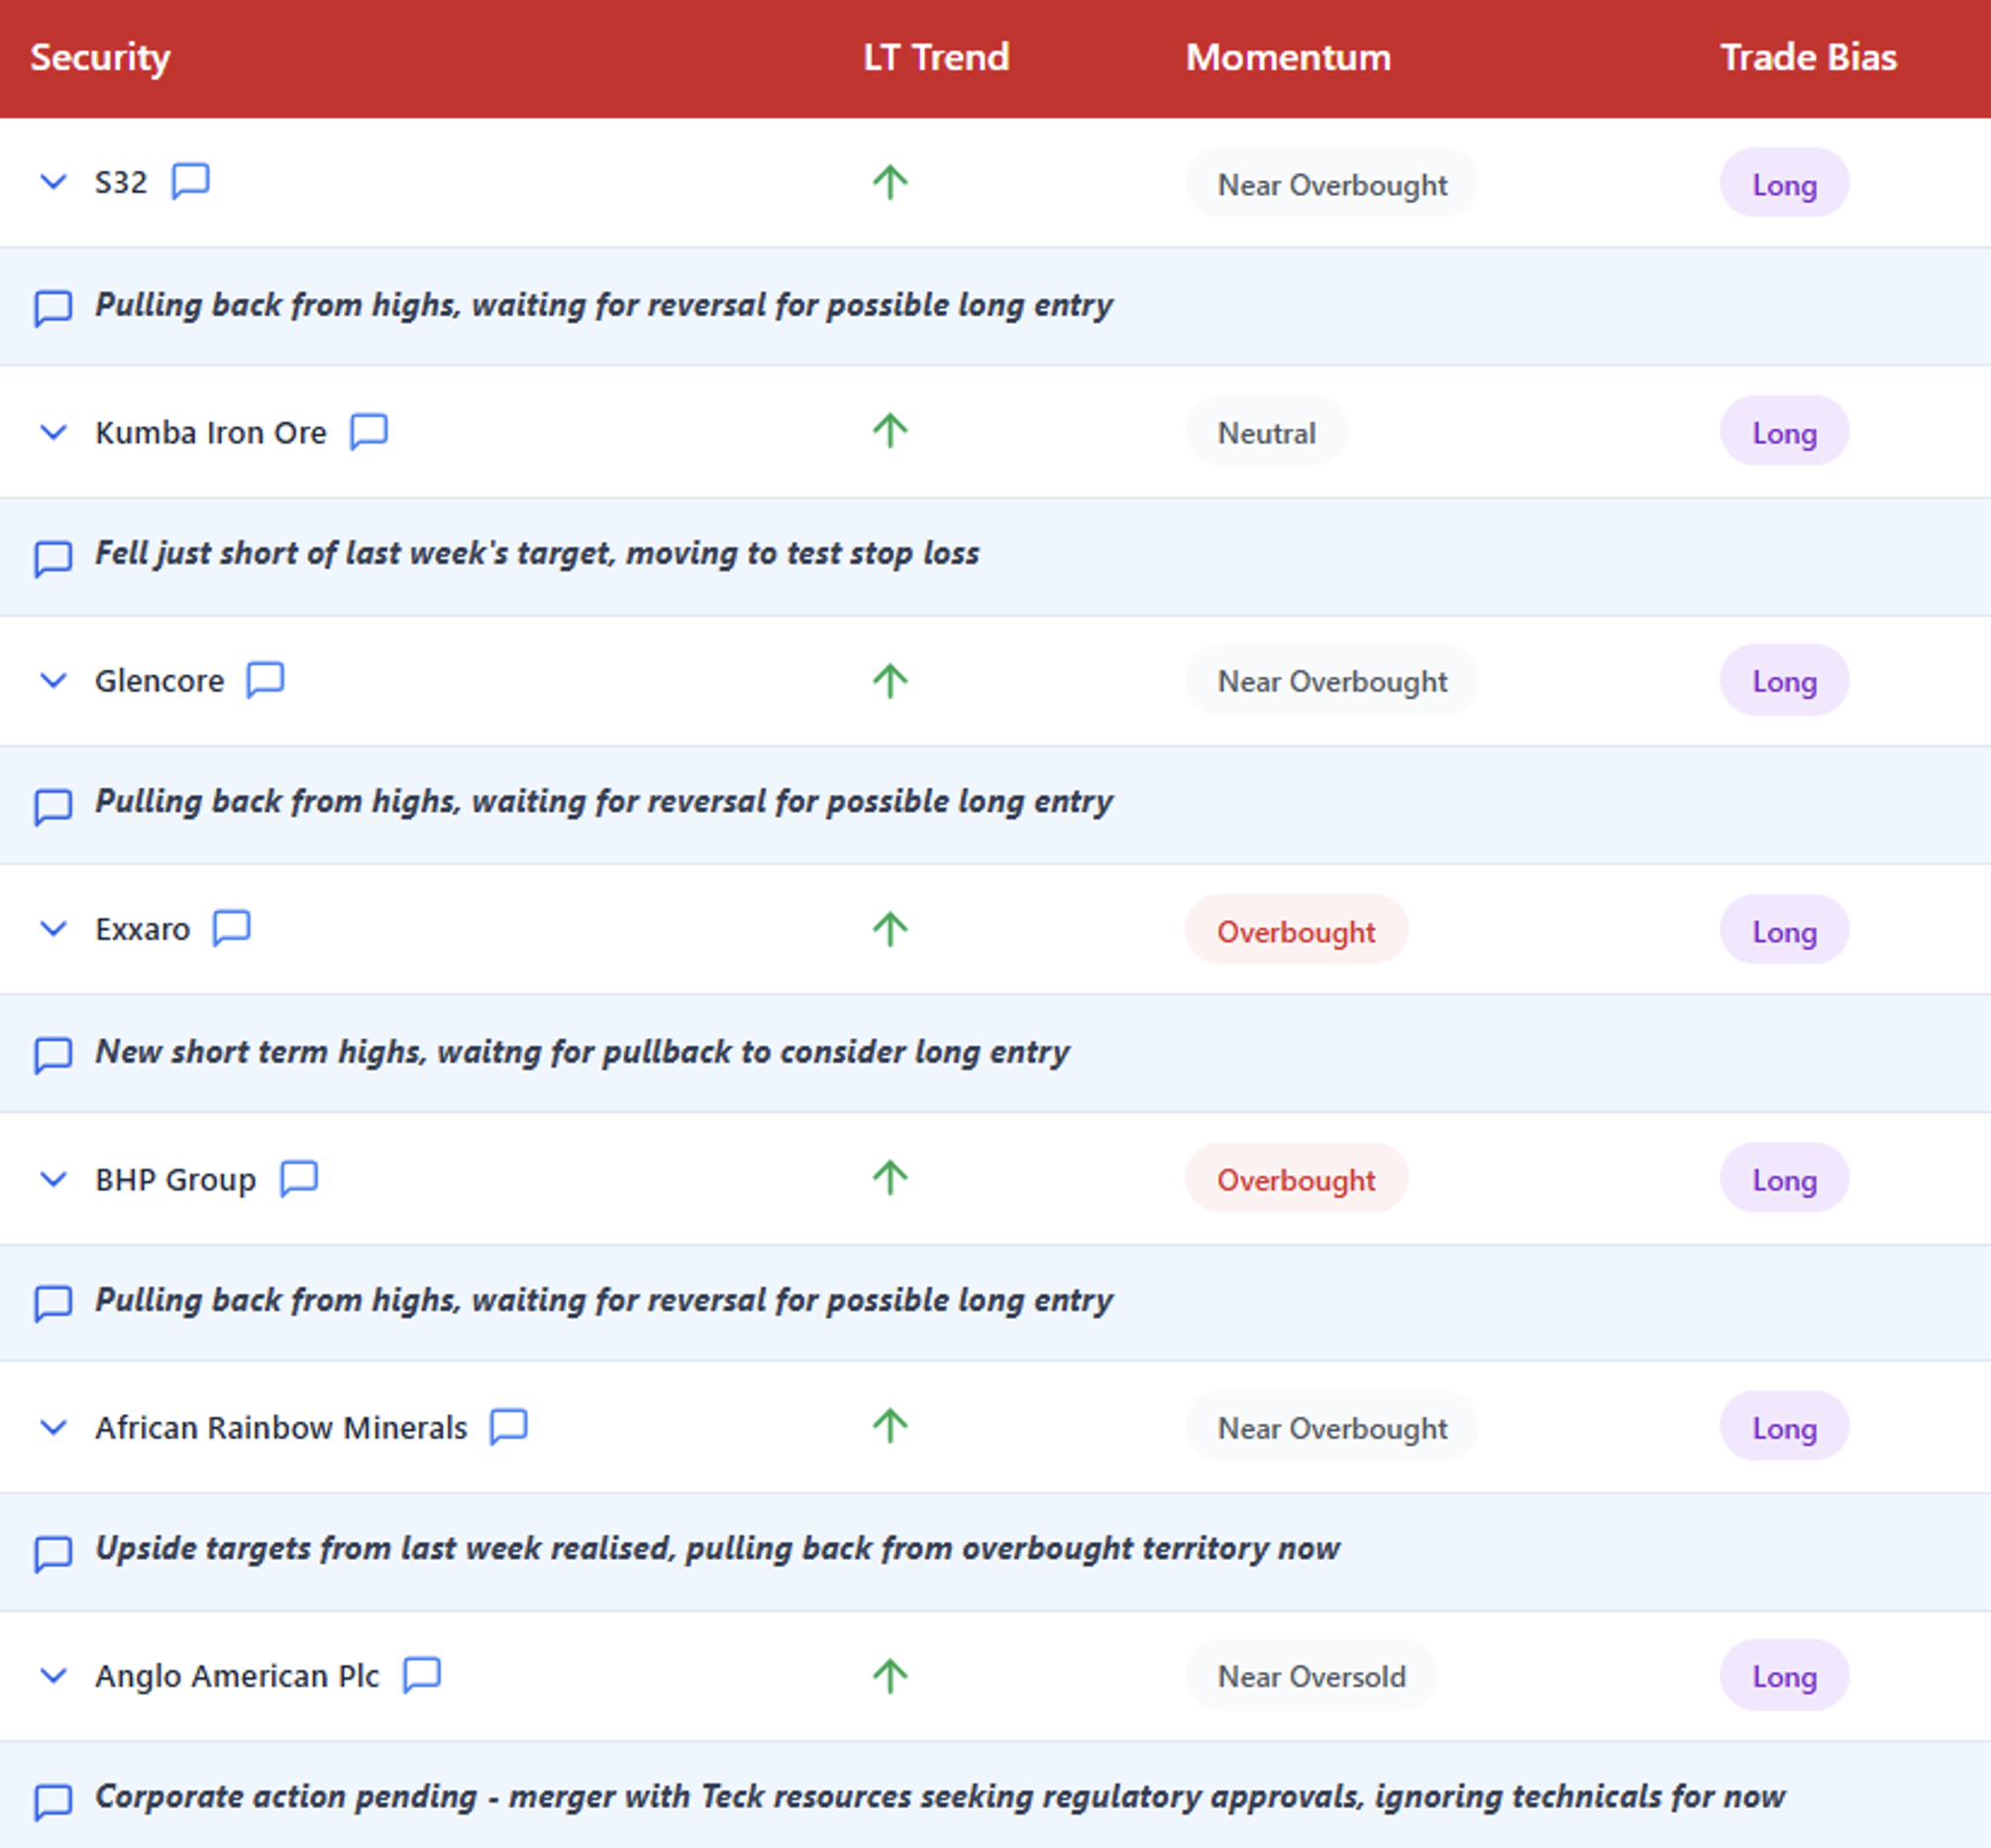Click Near Oversold badge for Anglo American
Viewport: 1991px width, 1848px height.
coord(1310,1676)
